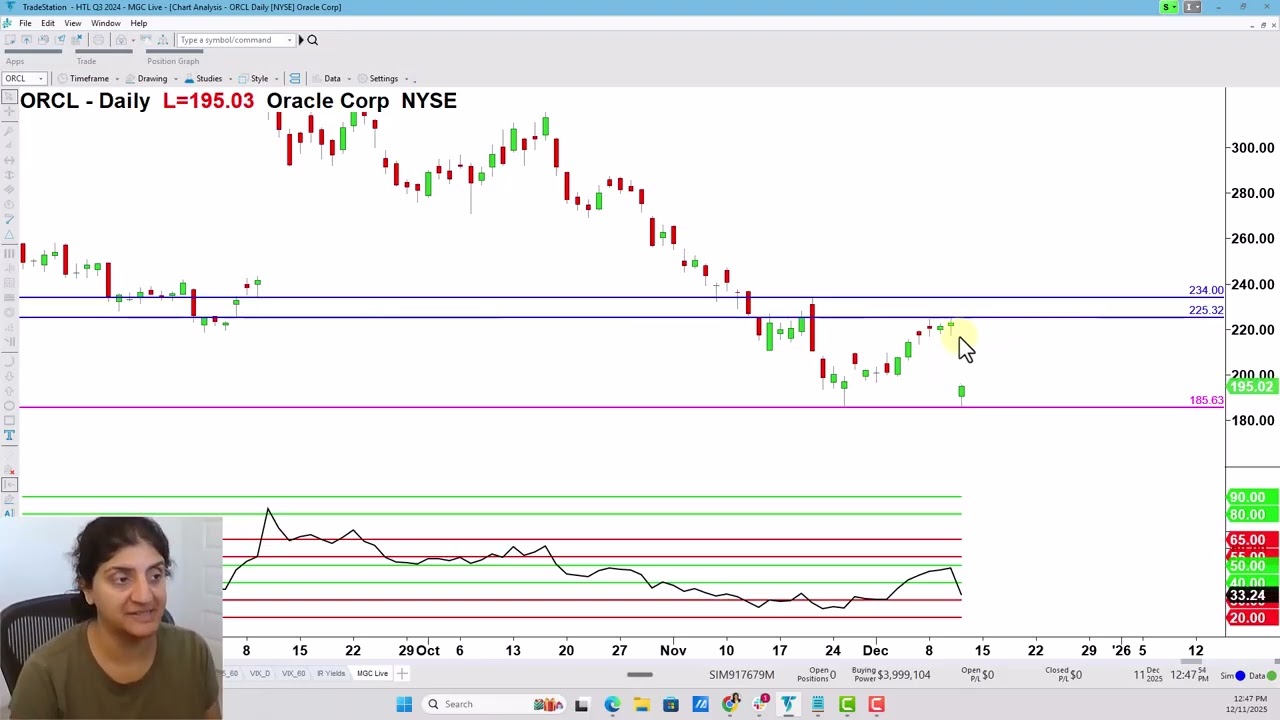Screen dimensions: 1280x720
Task: Expand the Data dropdown arrow
Action: pos(349,79)
